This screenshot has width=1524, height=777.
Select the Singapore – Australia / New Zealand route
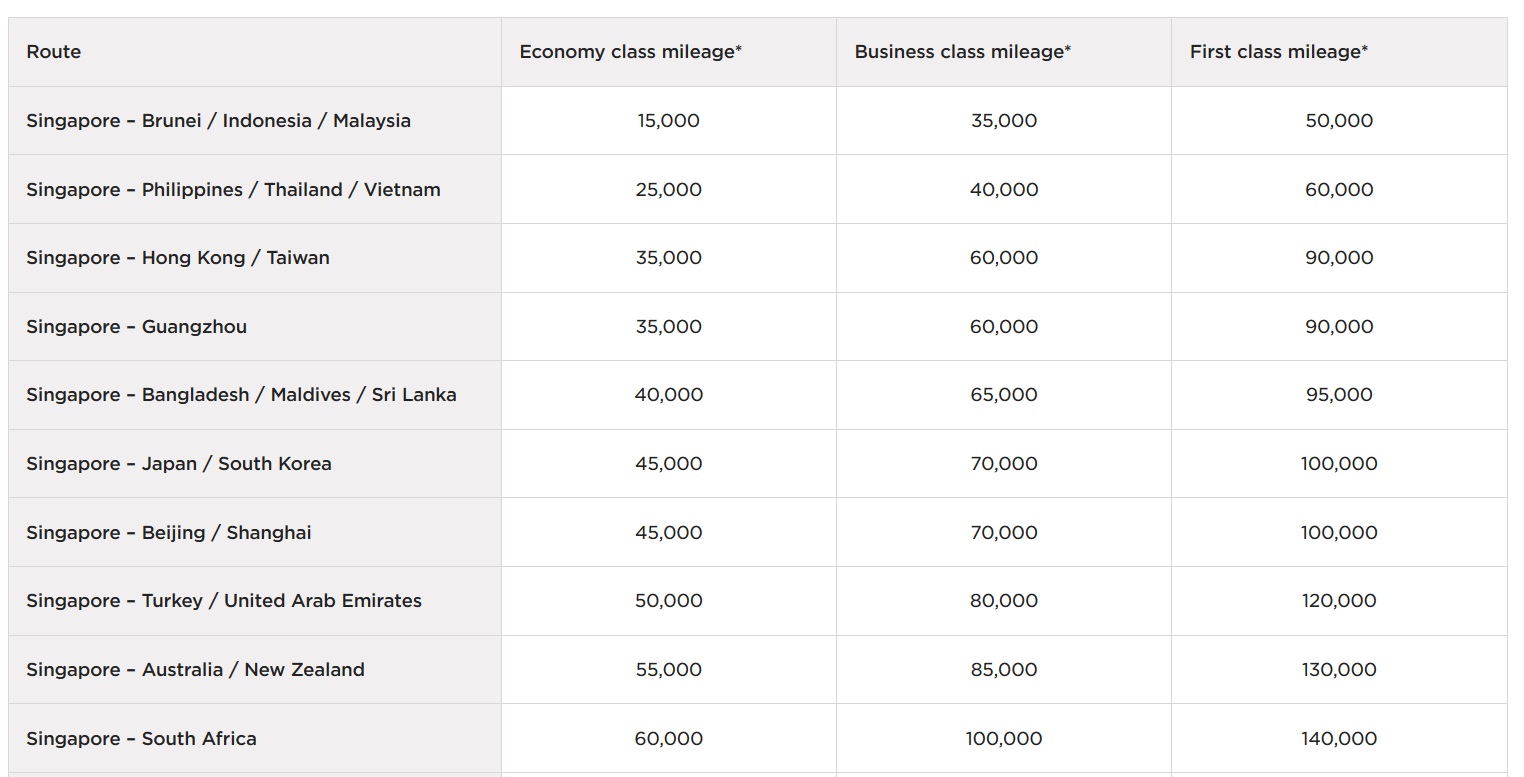pyautogui.click(x=195, y=670)
